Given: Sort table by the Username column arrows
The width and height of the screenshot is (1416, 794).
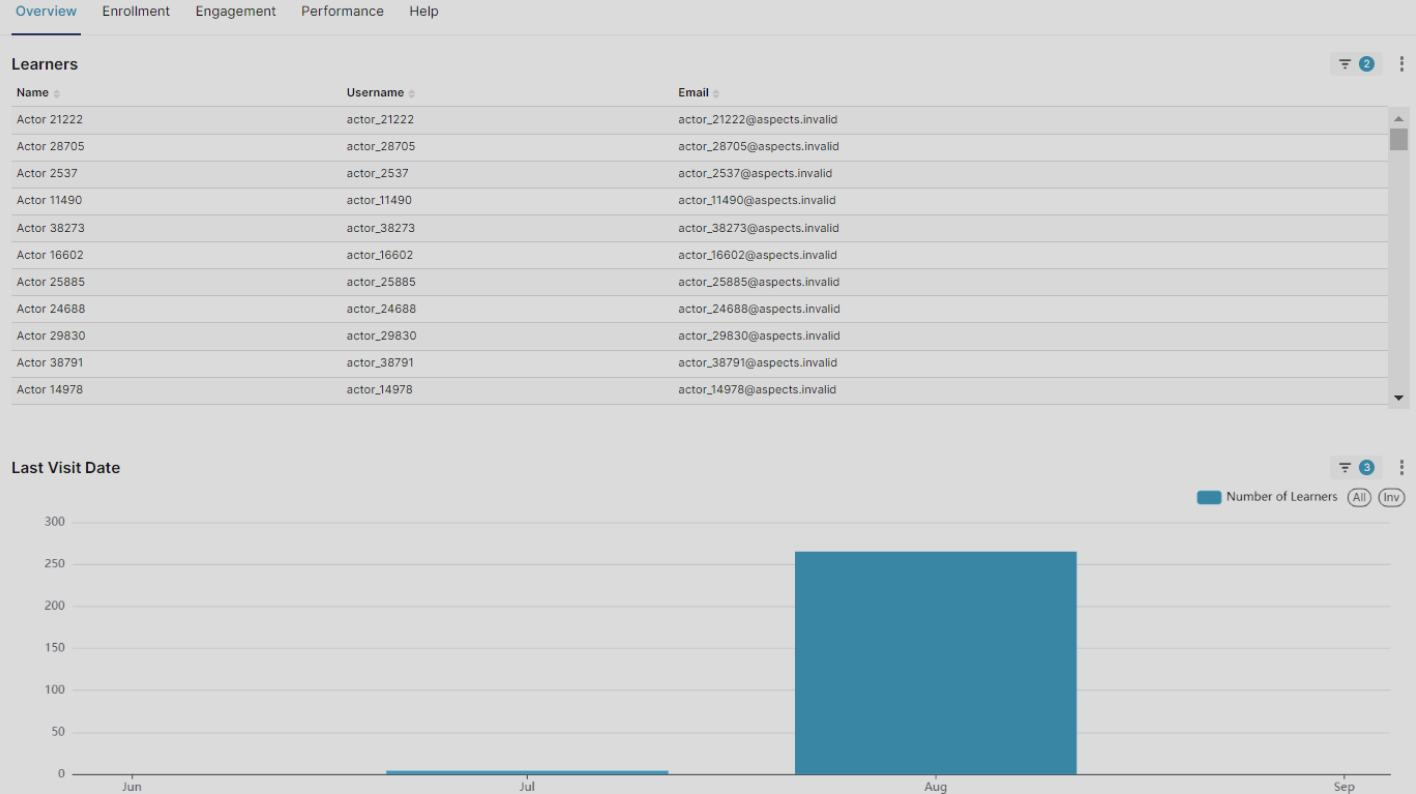Looking at the screenshot, I should tap(412, 93).
